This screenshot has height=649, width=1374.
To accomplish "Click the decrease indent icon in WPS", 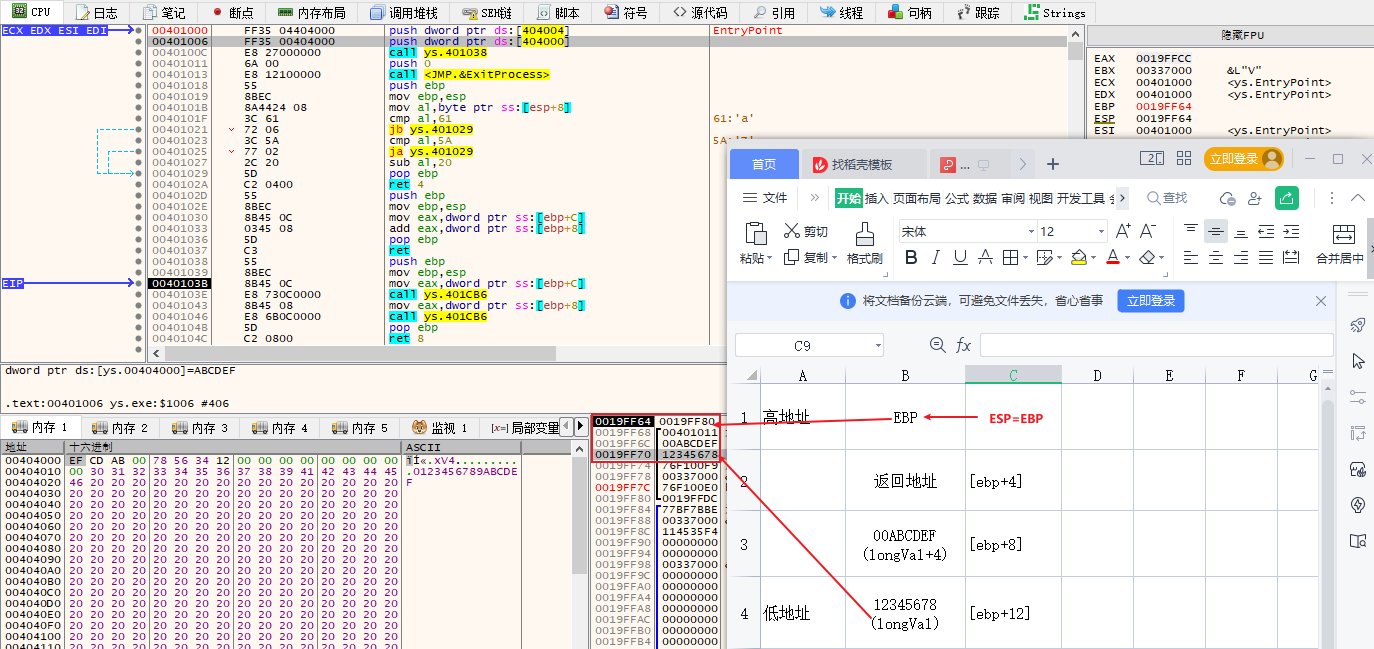I will click(x=1265, y=231).
